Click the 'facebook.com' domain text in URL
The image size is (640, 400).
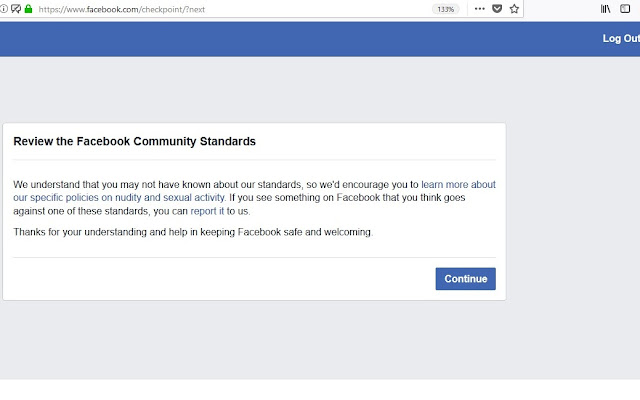112,9
